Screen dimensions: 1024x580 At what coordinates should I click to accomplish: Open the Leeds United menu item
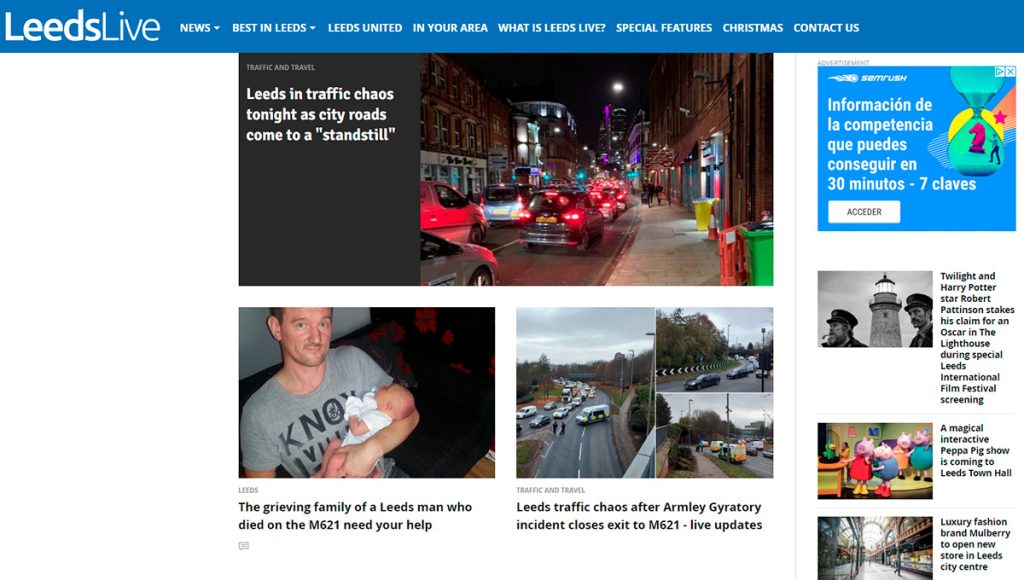(365, 28)
